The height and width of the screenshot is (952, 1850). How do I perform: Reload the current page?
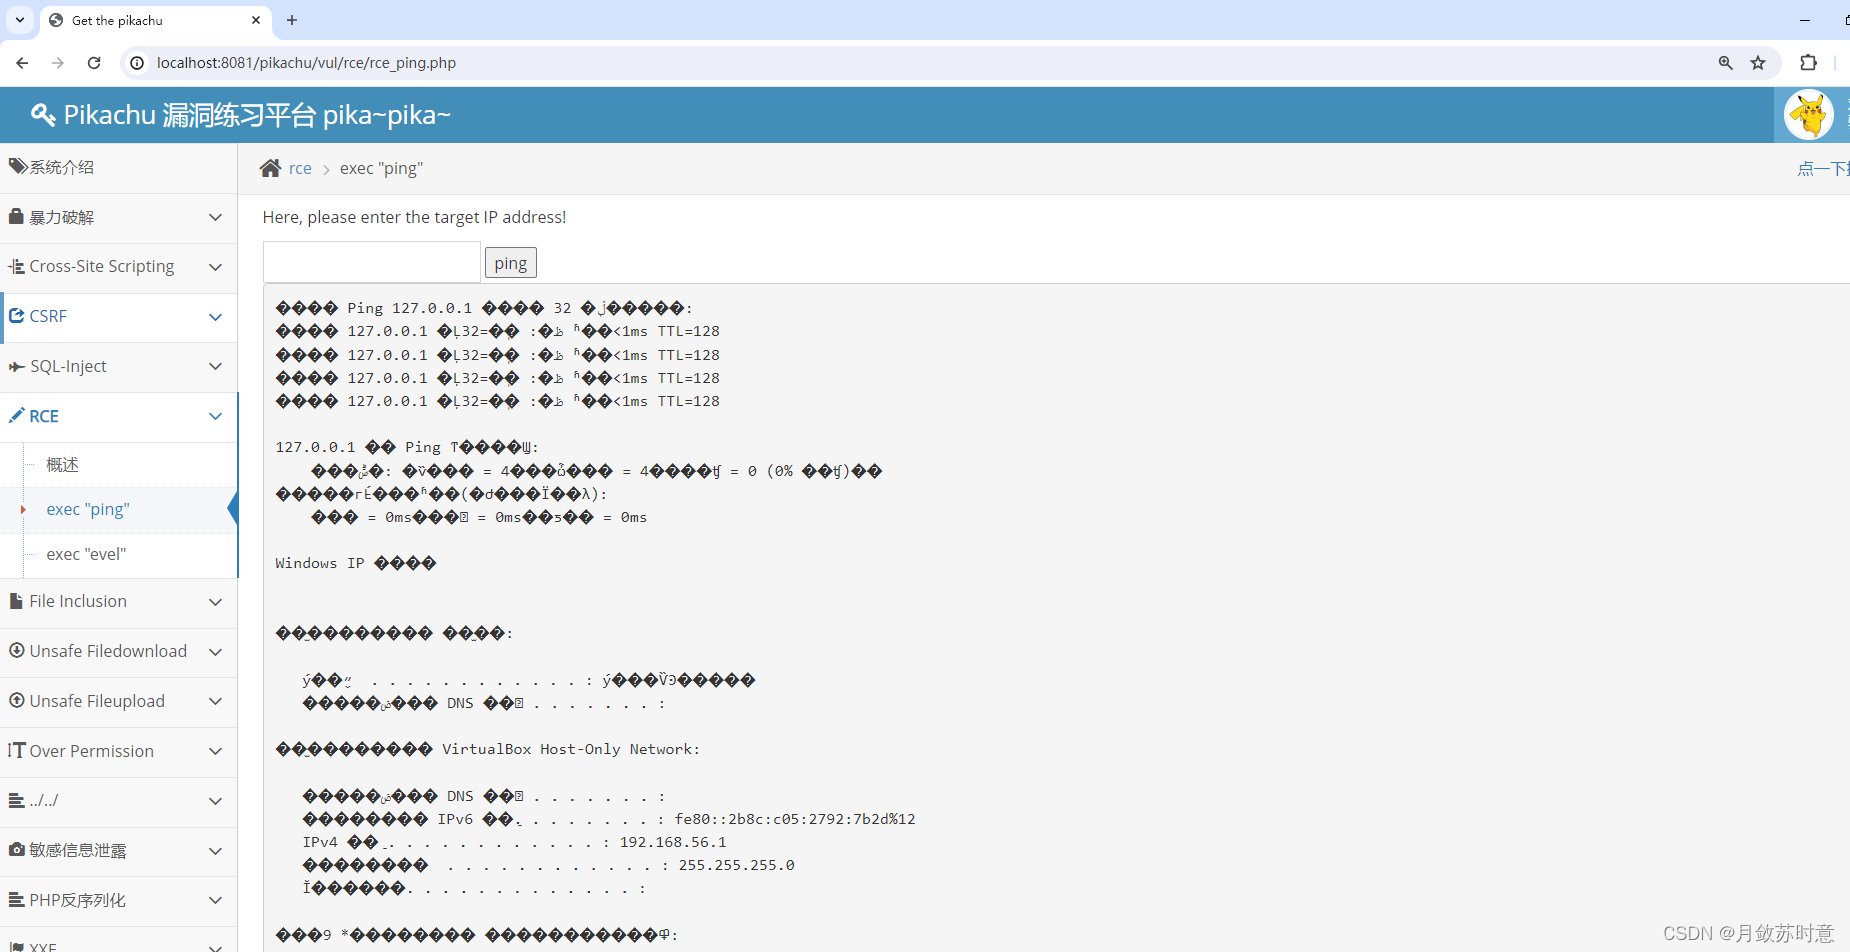(x=94, y=62)
